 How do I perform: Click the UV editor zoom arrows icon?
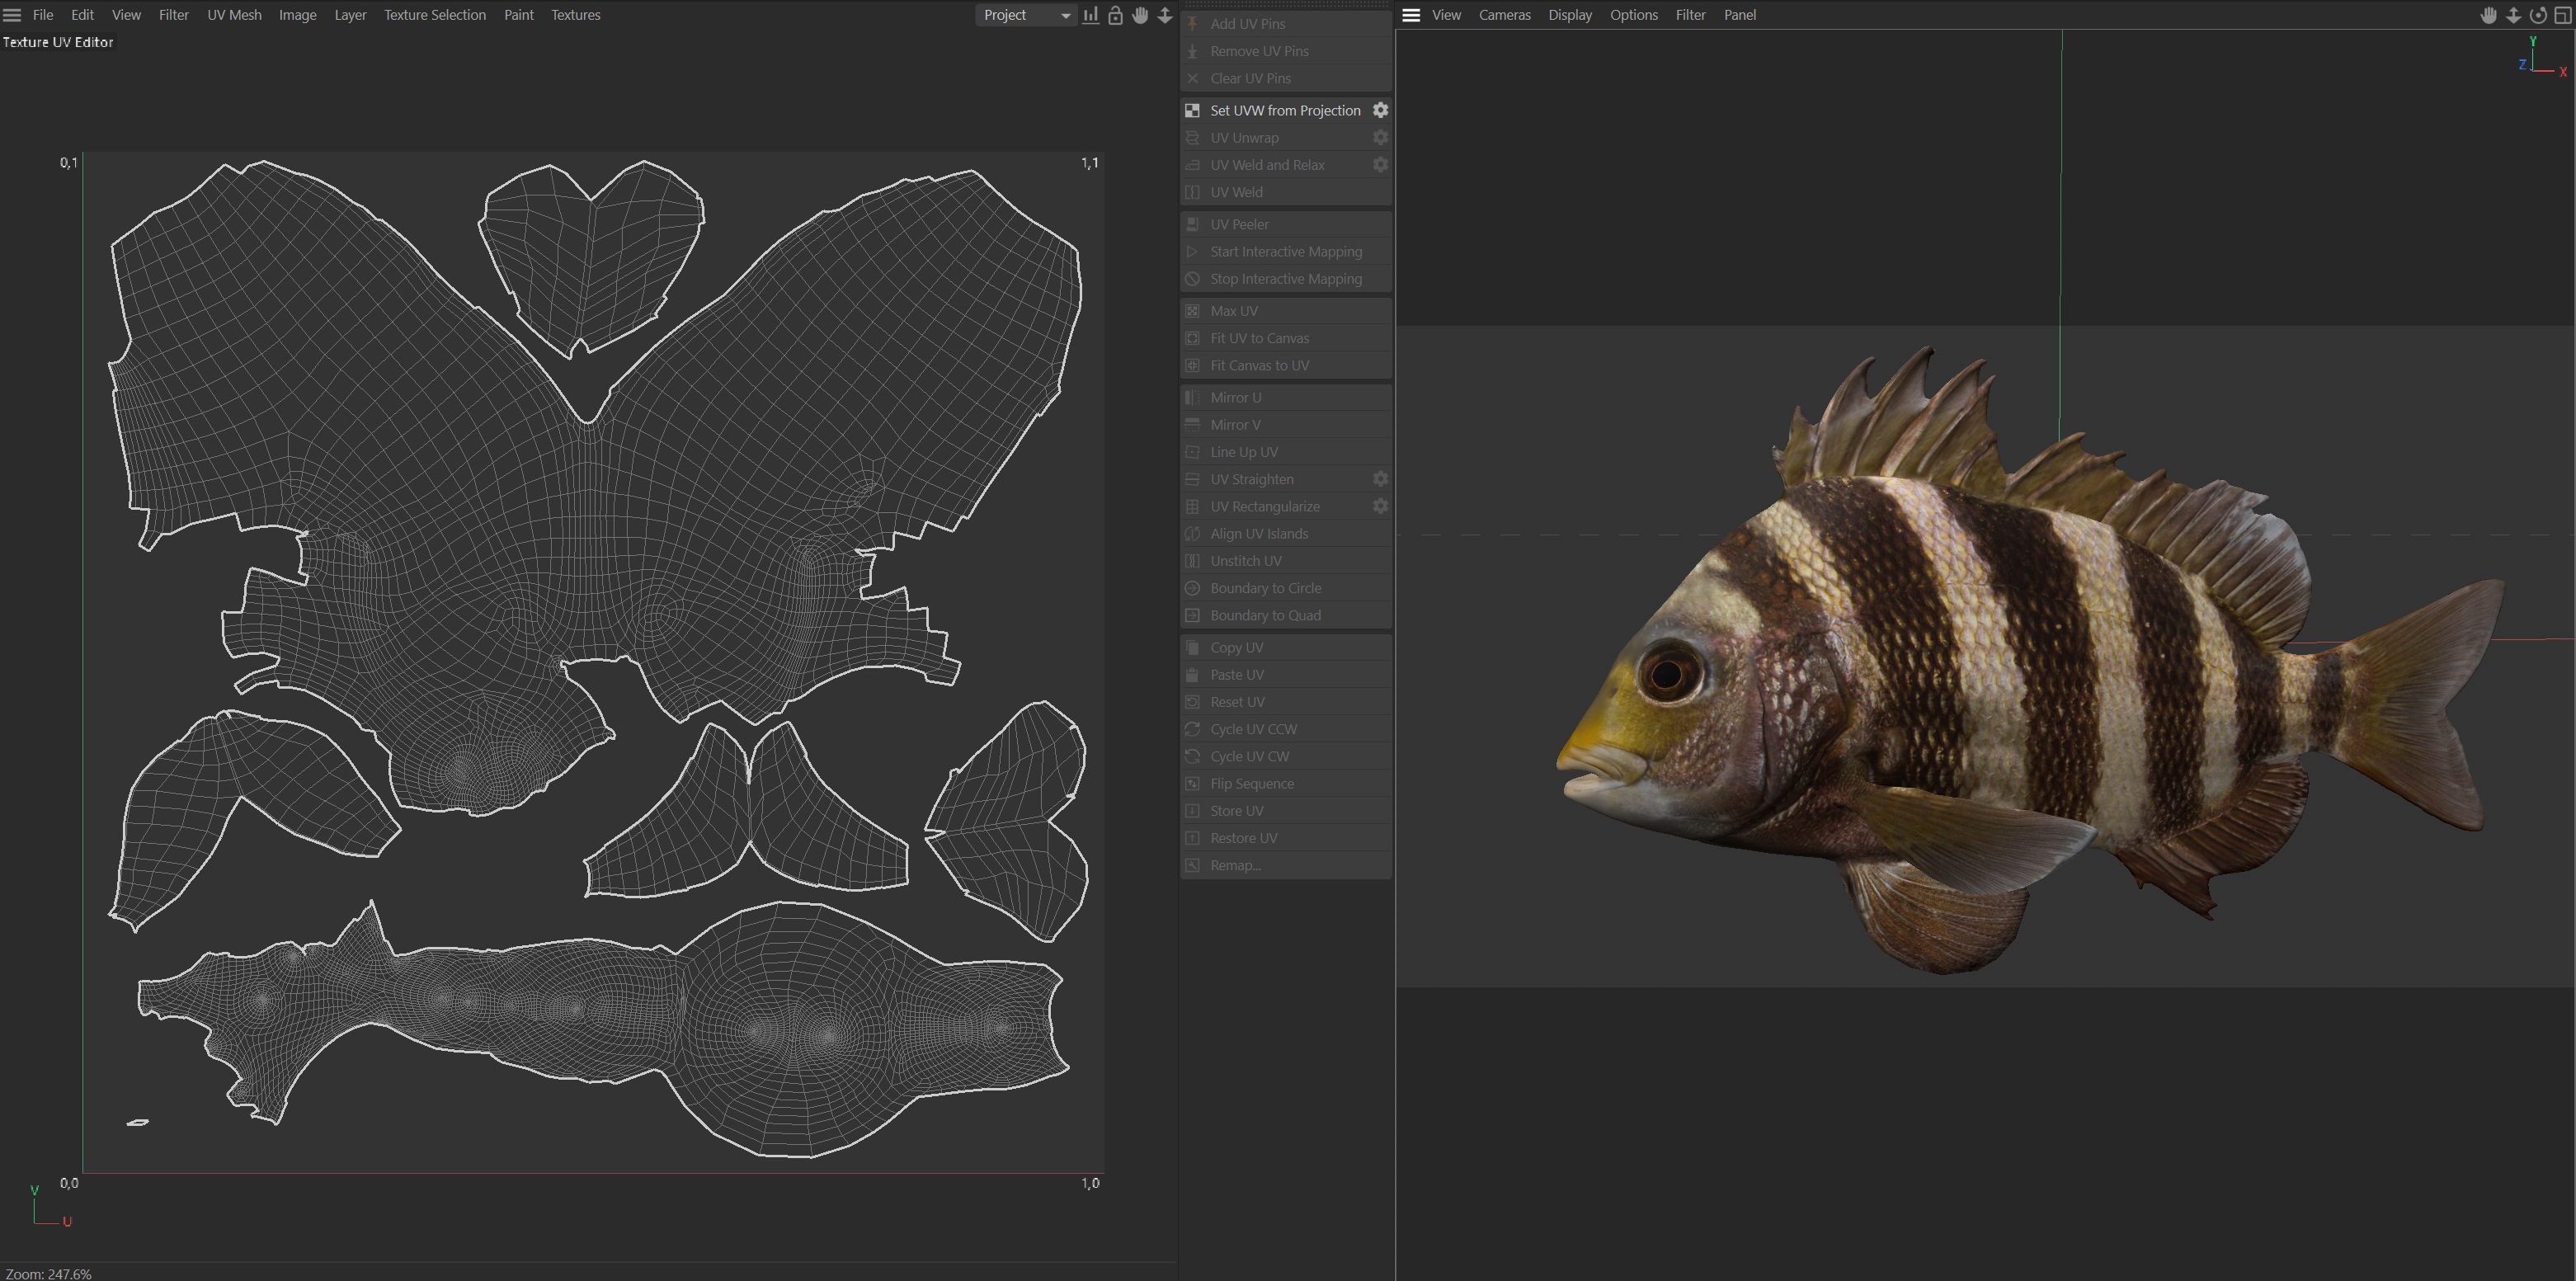click(1165, 15)
